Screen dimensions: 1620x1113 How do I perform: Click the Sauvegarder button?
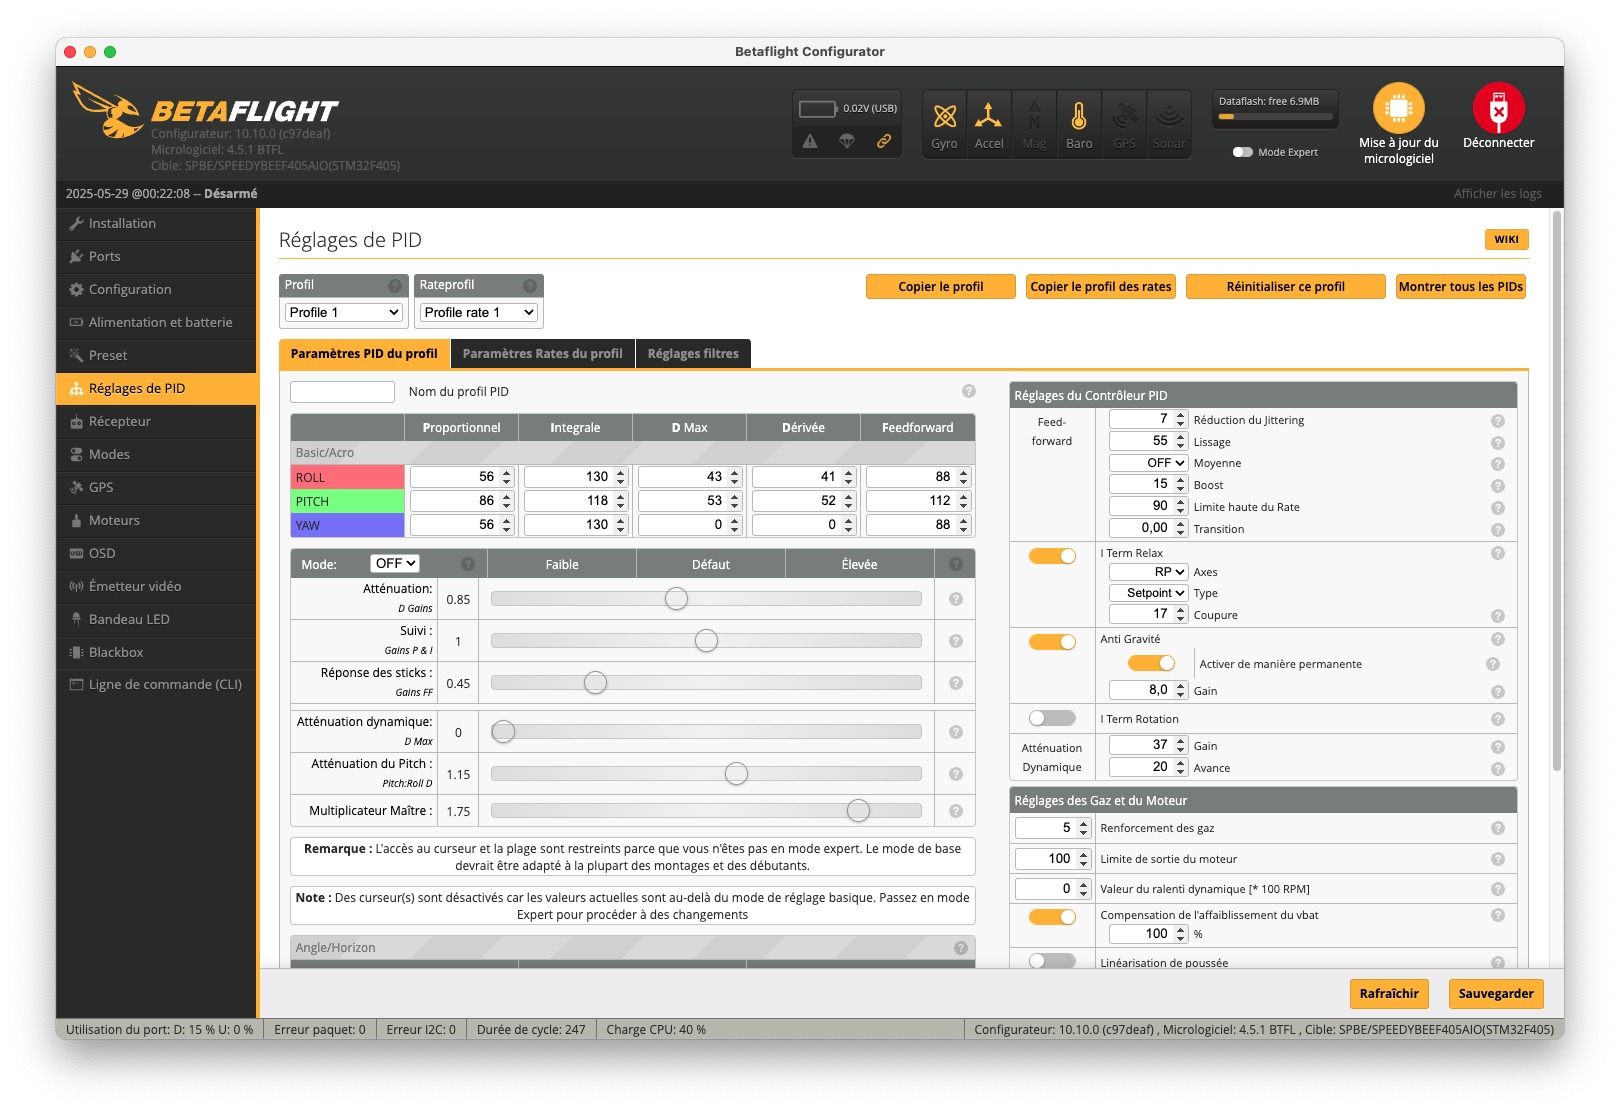tap(1496, 994)
